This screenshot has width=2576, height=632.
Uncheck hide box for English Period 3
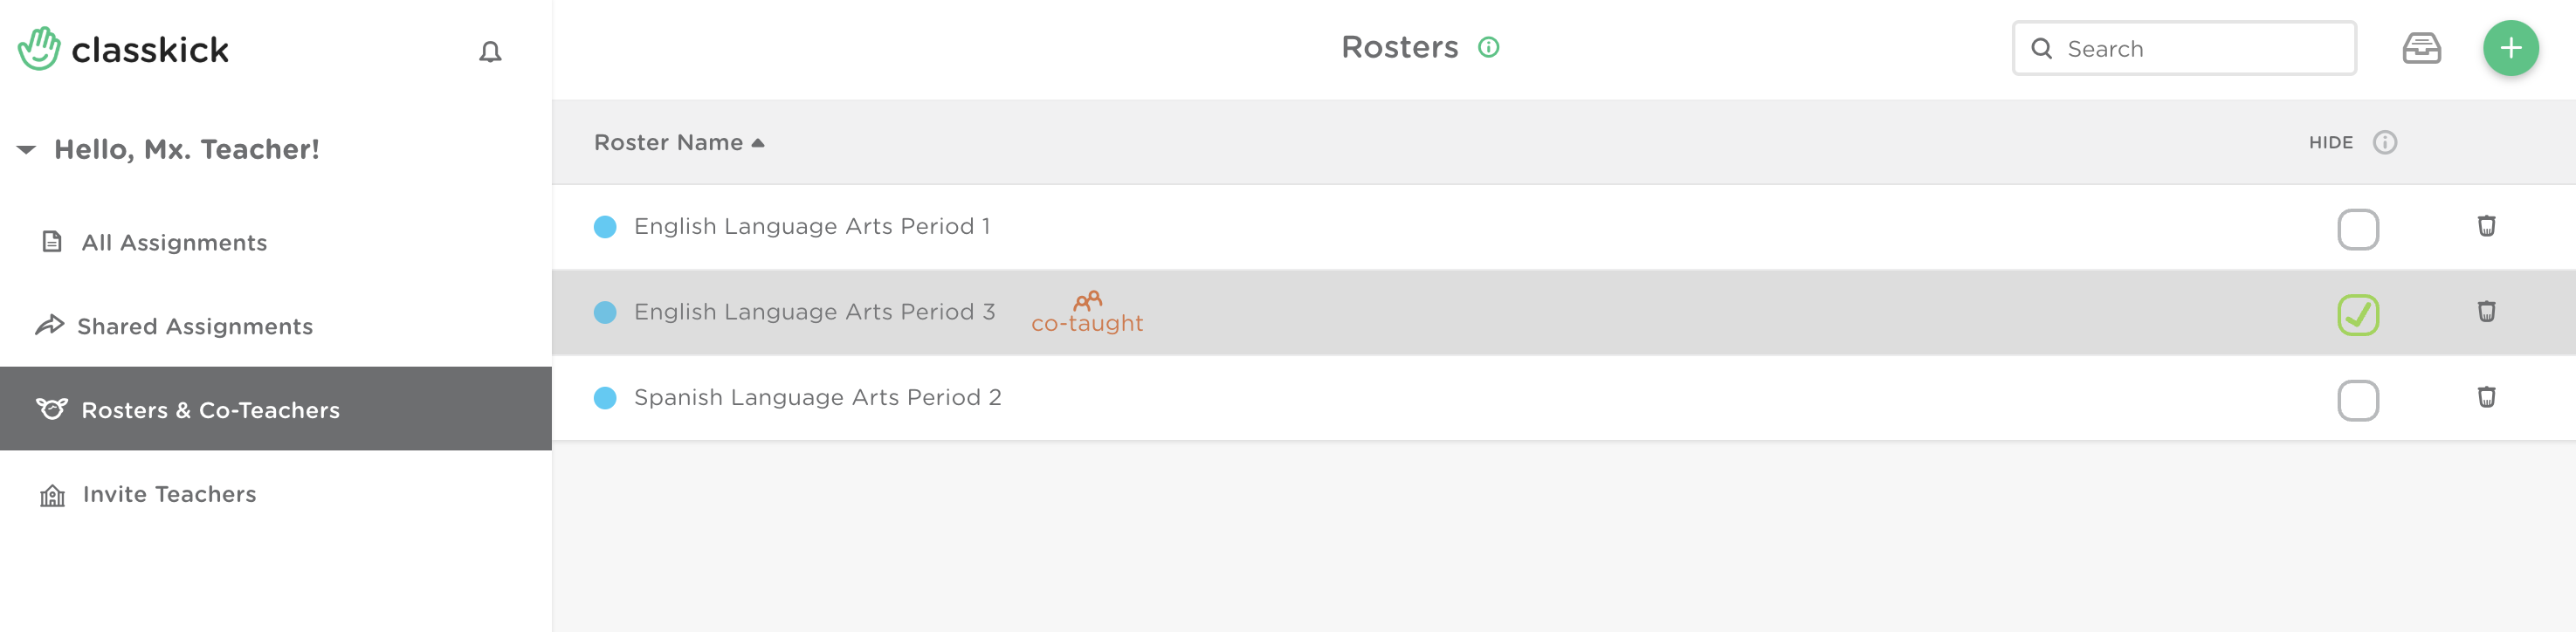(2357, 315)
